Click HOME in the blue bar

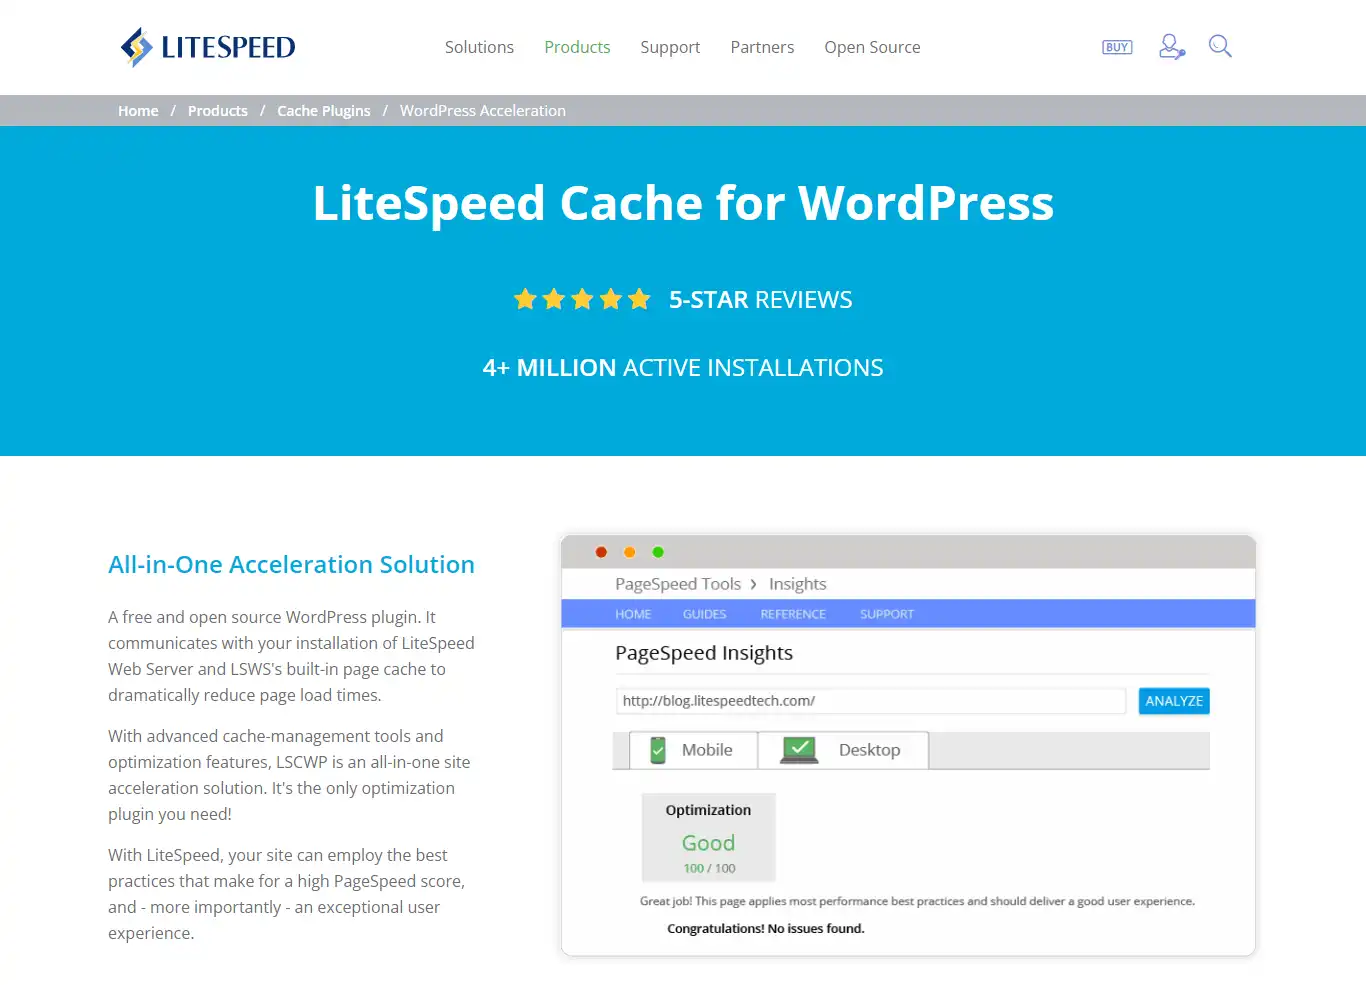[x=633, y=614]
